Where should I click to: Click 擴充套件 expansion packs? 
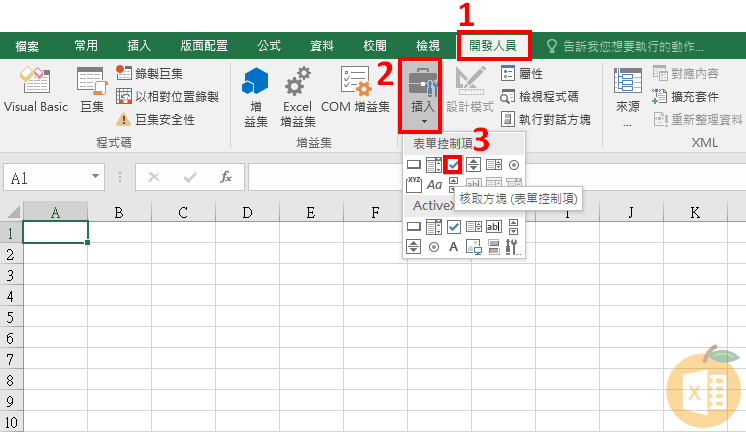coord(686,97)
